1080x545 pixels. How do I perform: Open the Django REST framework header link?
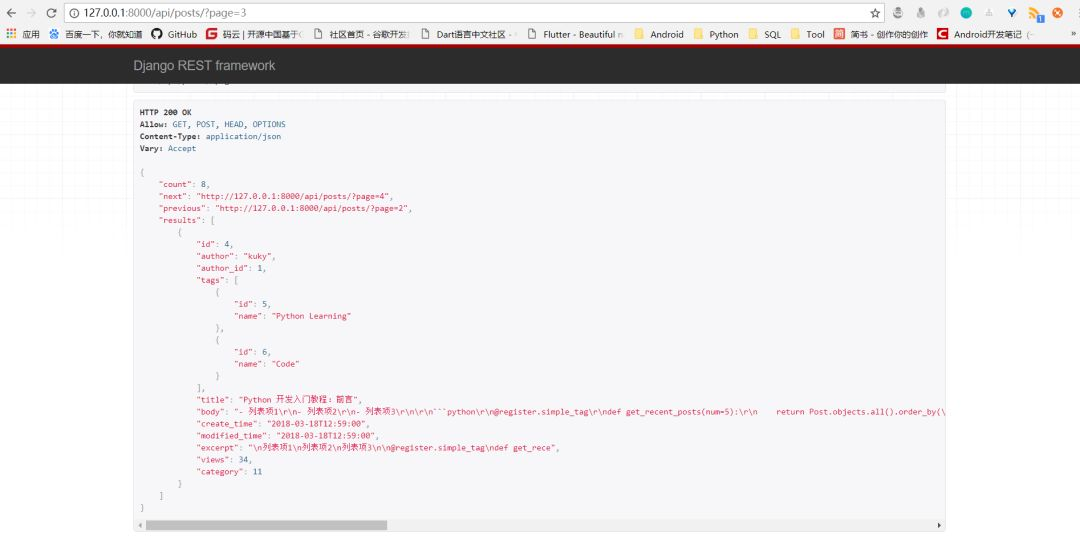click(x=204, y=65)
